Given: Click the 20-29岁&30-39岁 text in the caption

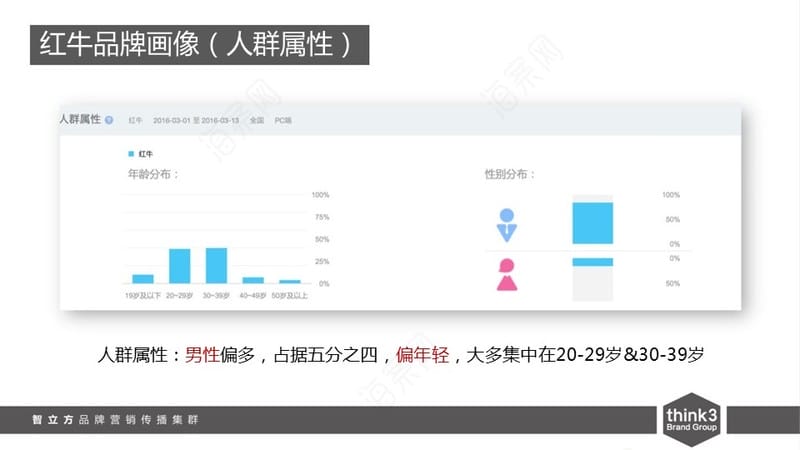Looking at the screenshot, I should pos(630,354).
